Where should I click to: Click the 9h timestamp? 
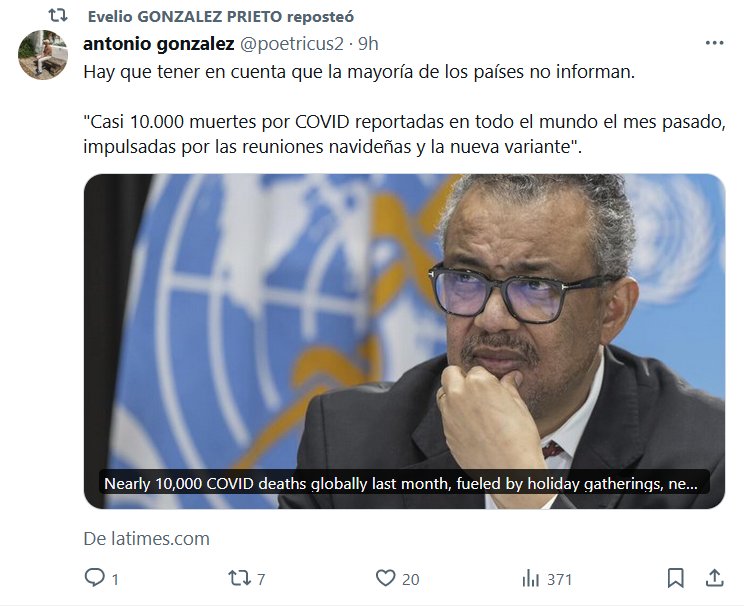[368, 44]
